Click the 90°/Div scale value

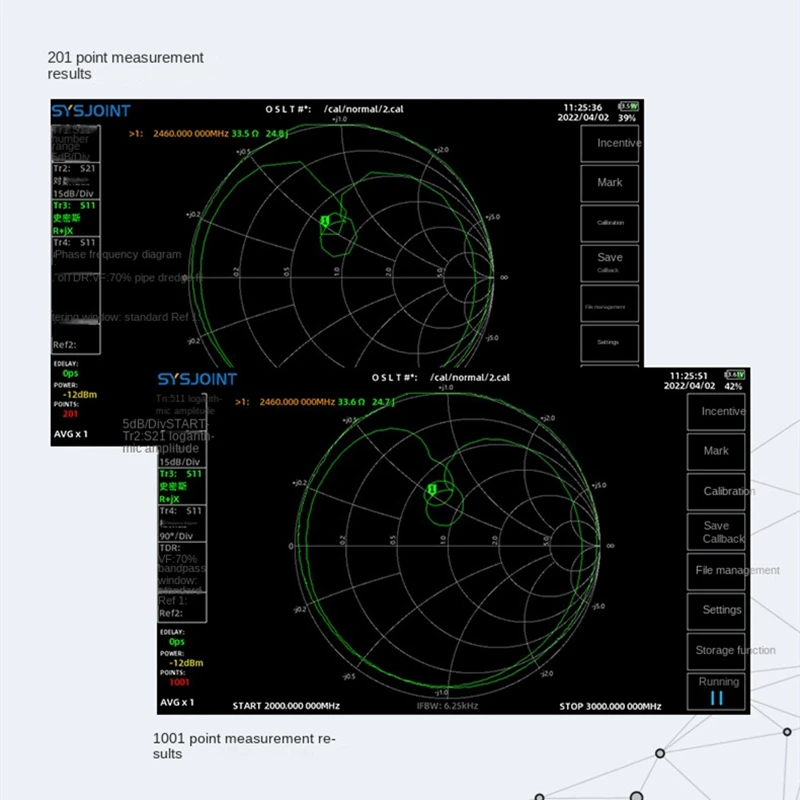coord(177,536)
